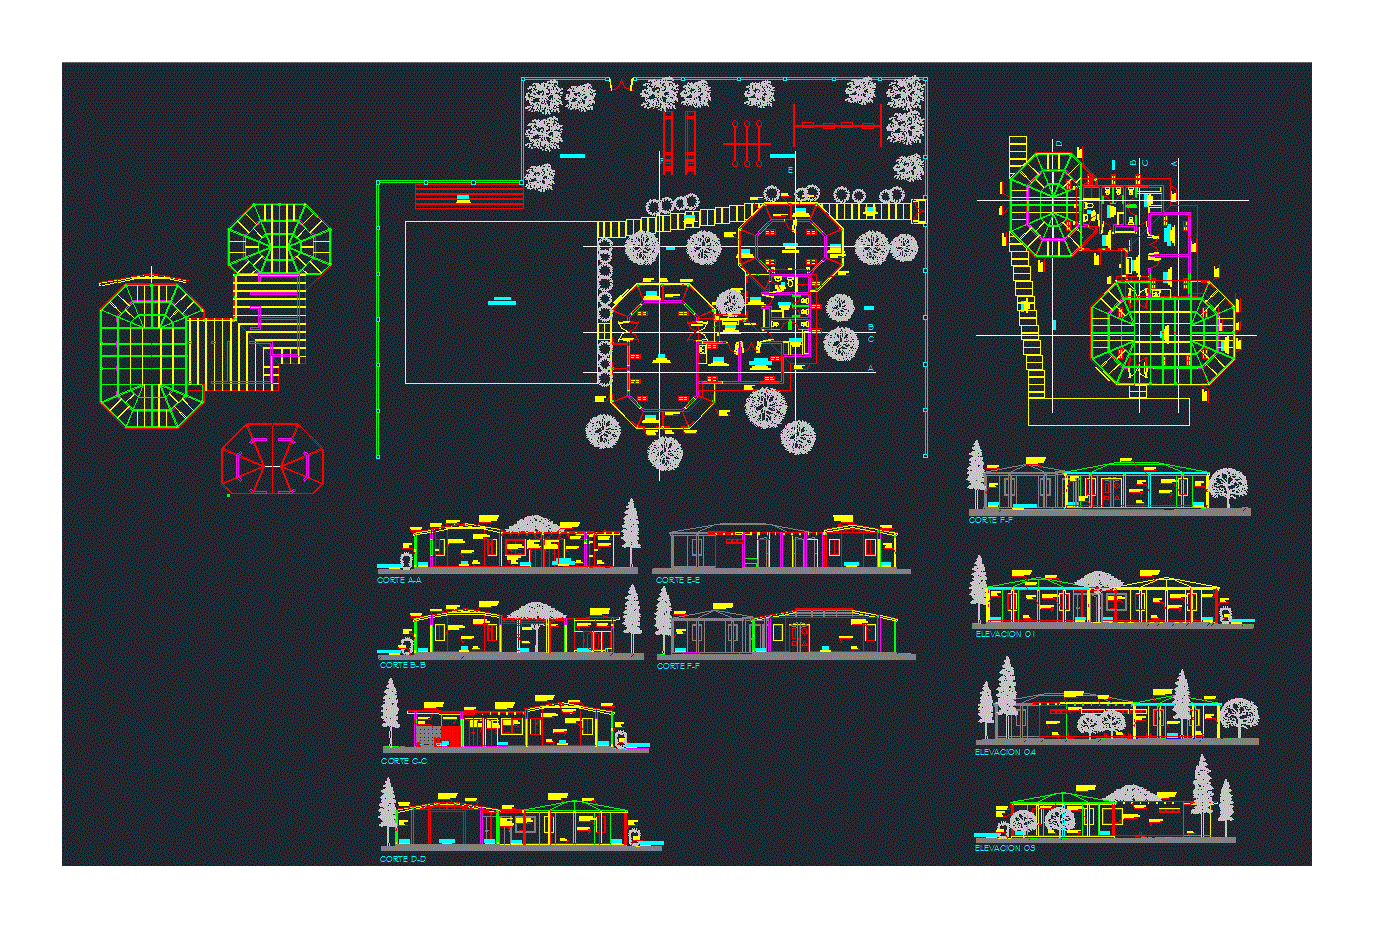Screen dimensions: 1373x927
Task: Select the CORTE B-B label
Action: point(403,665)
